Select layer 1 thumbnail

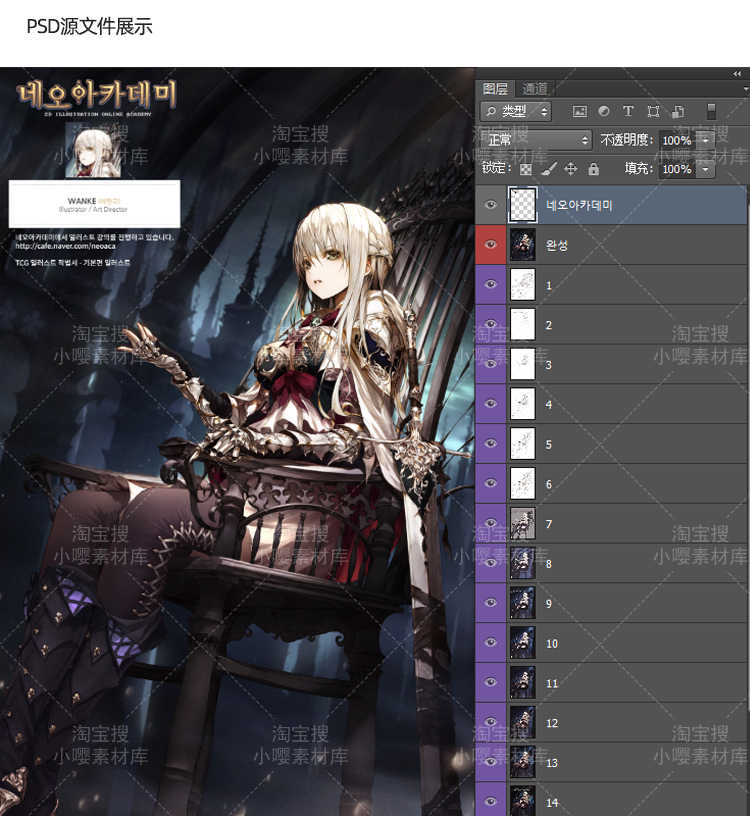tap(523, 284)
